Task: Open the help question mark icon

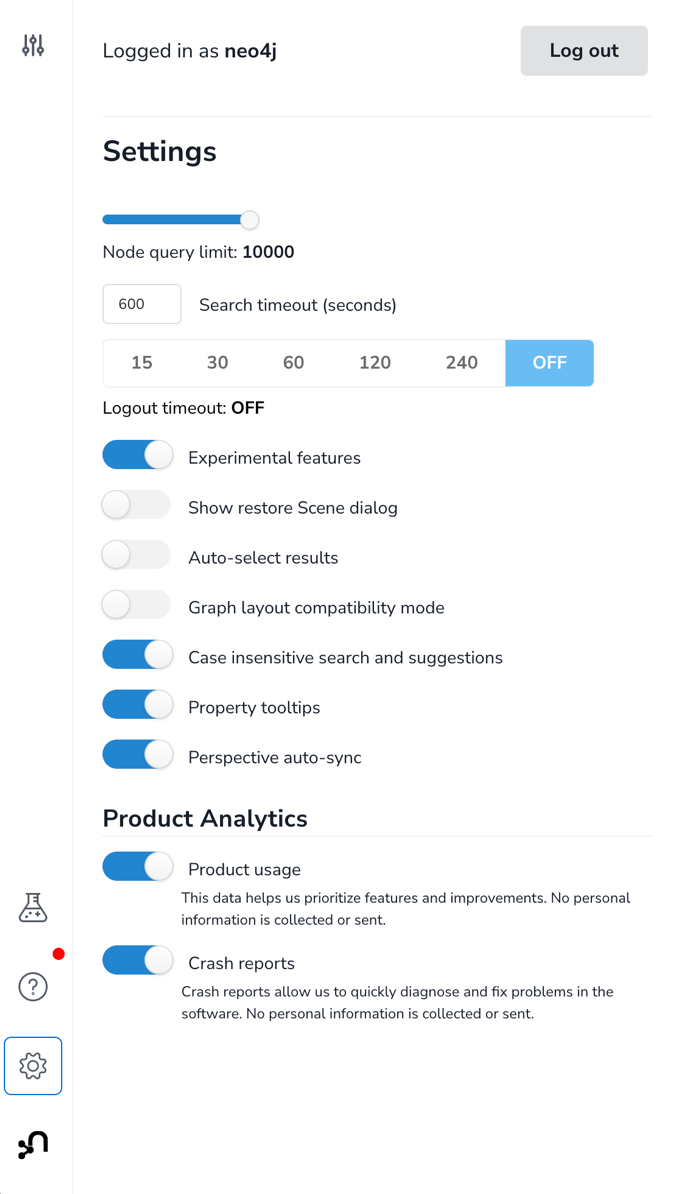Action: pos(33,987)
